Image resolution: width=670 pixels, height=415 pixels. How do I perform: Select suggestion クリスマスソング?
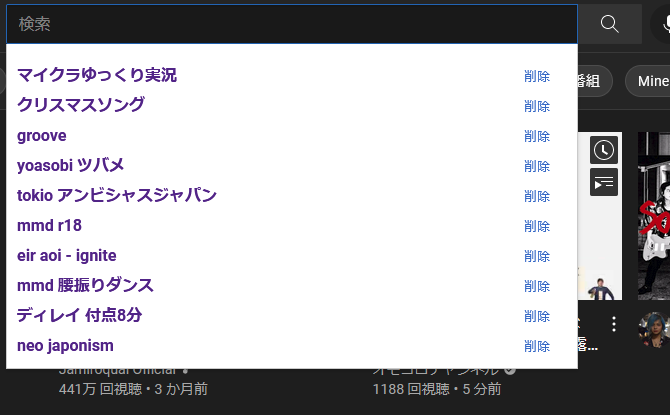(292, 106)
